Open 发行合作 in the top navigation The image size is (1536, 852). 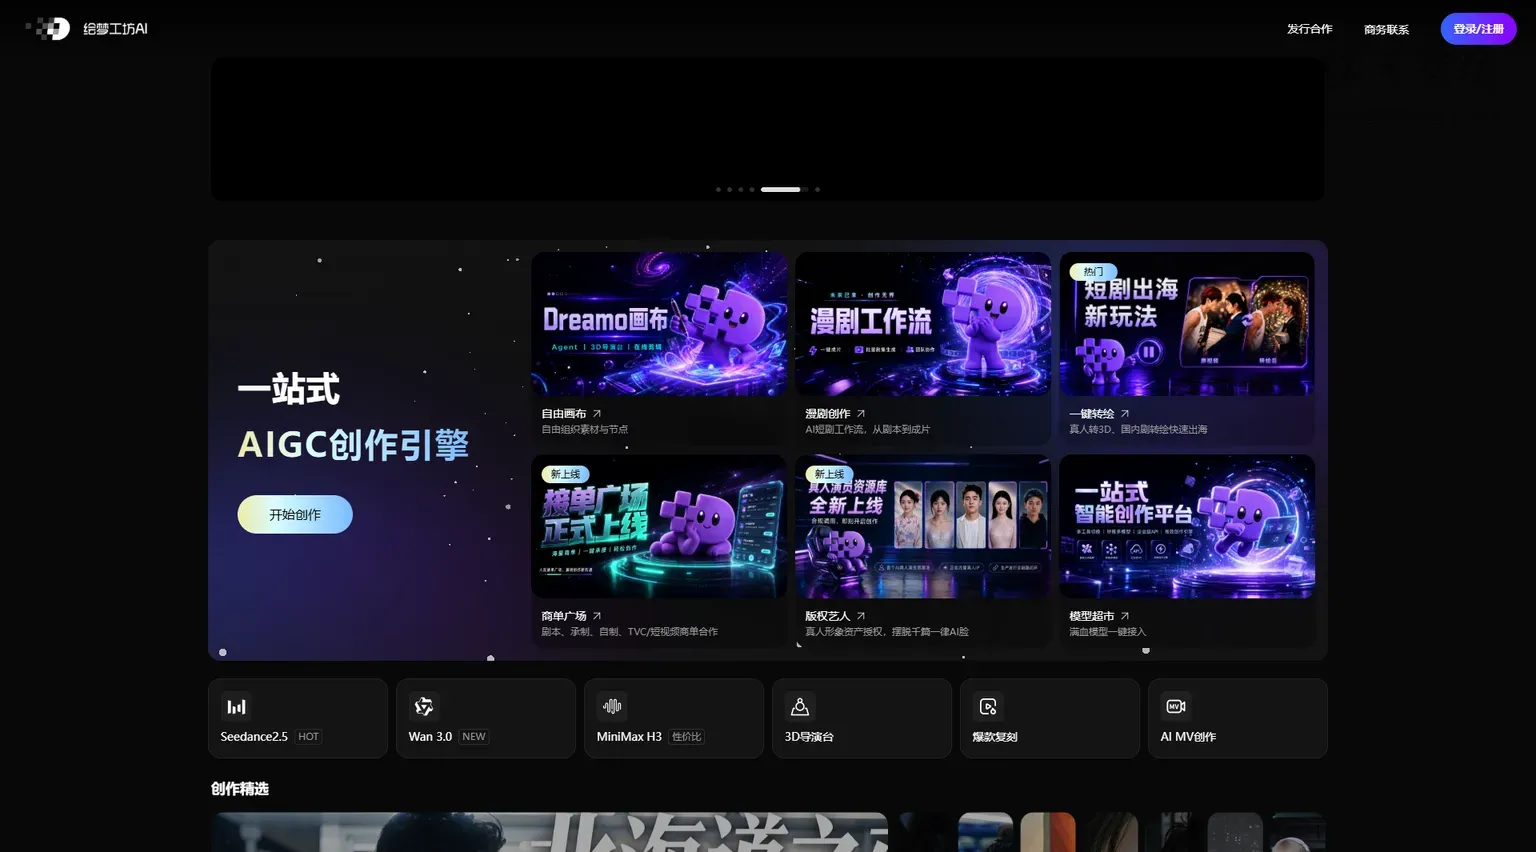pos(1309,29)
